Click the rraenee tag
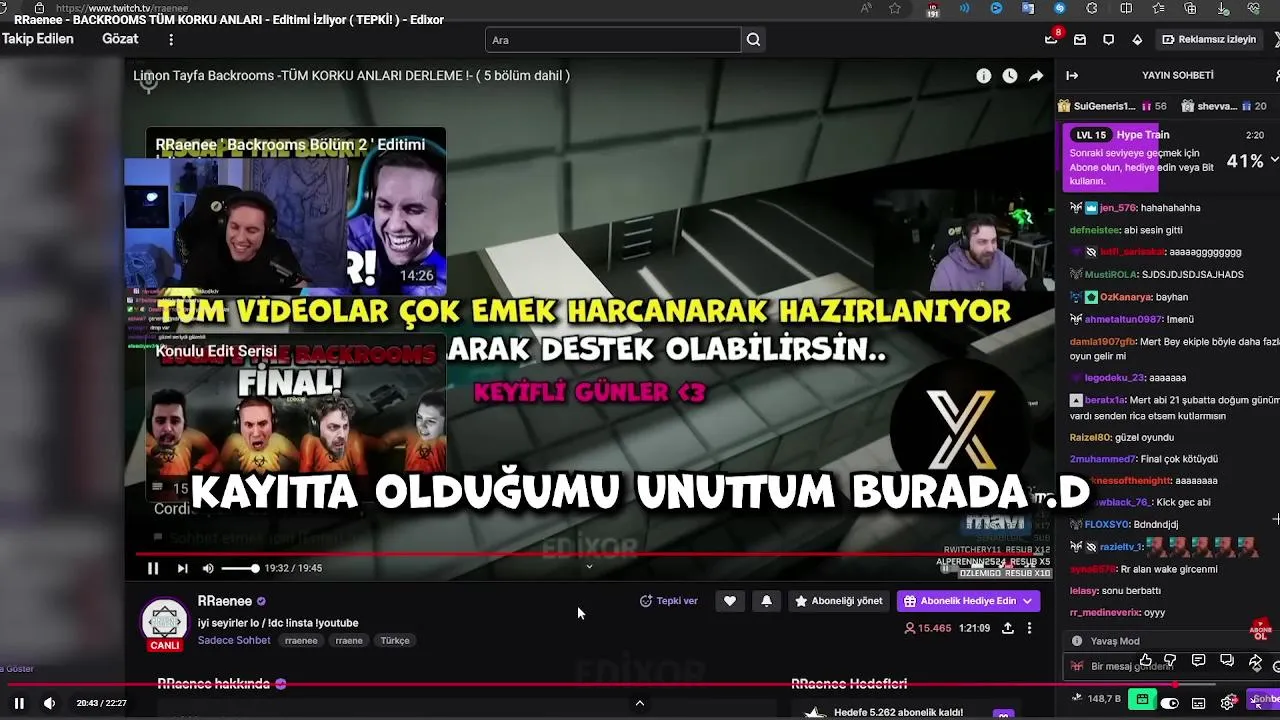The width and height of the screenshot is (1280, 720). click(301, 641)
